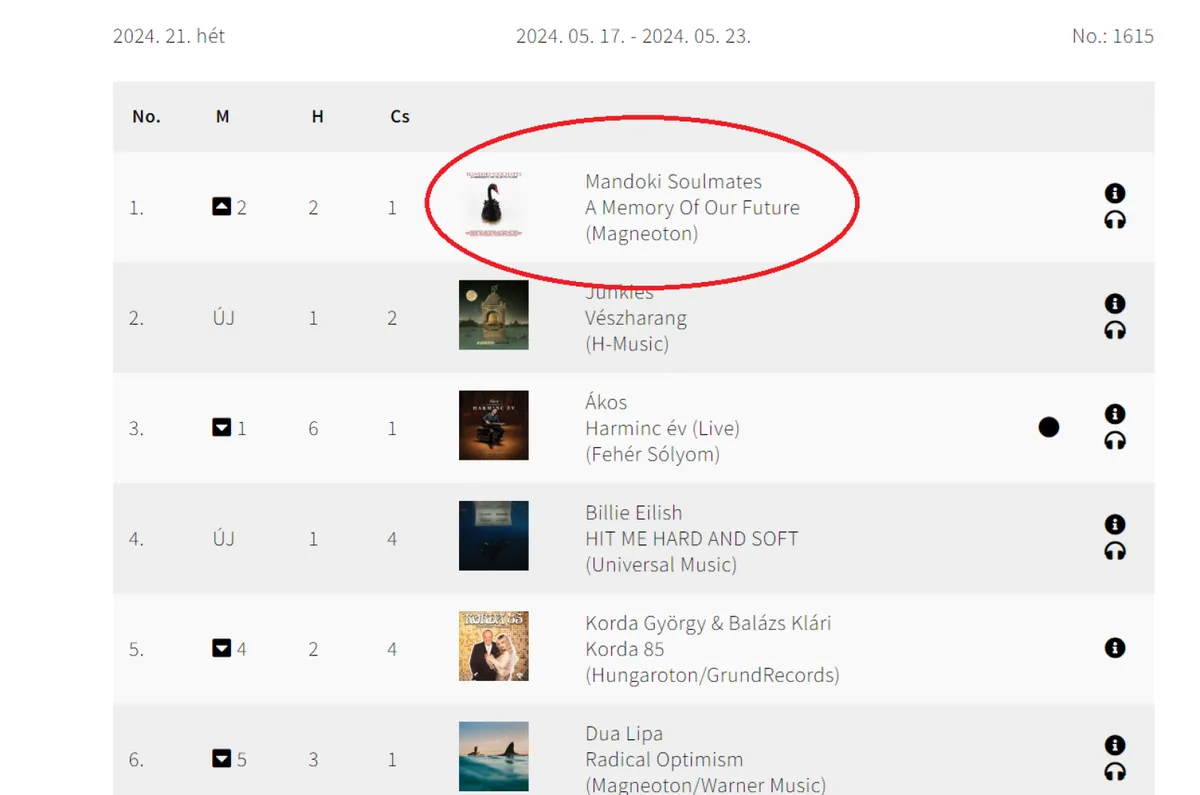Open info icon for Junkies Vészharang
This screenshot has height=795, width=1200.
click(1115, 303)
